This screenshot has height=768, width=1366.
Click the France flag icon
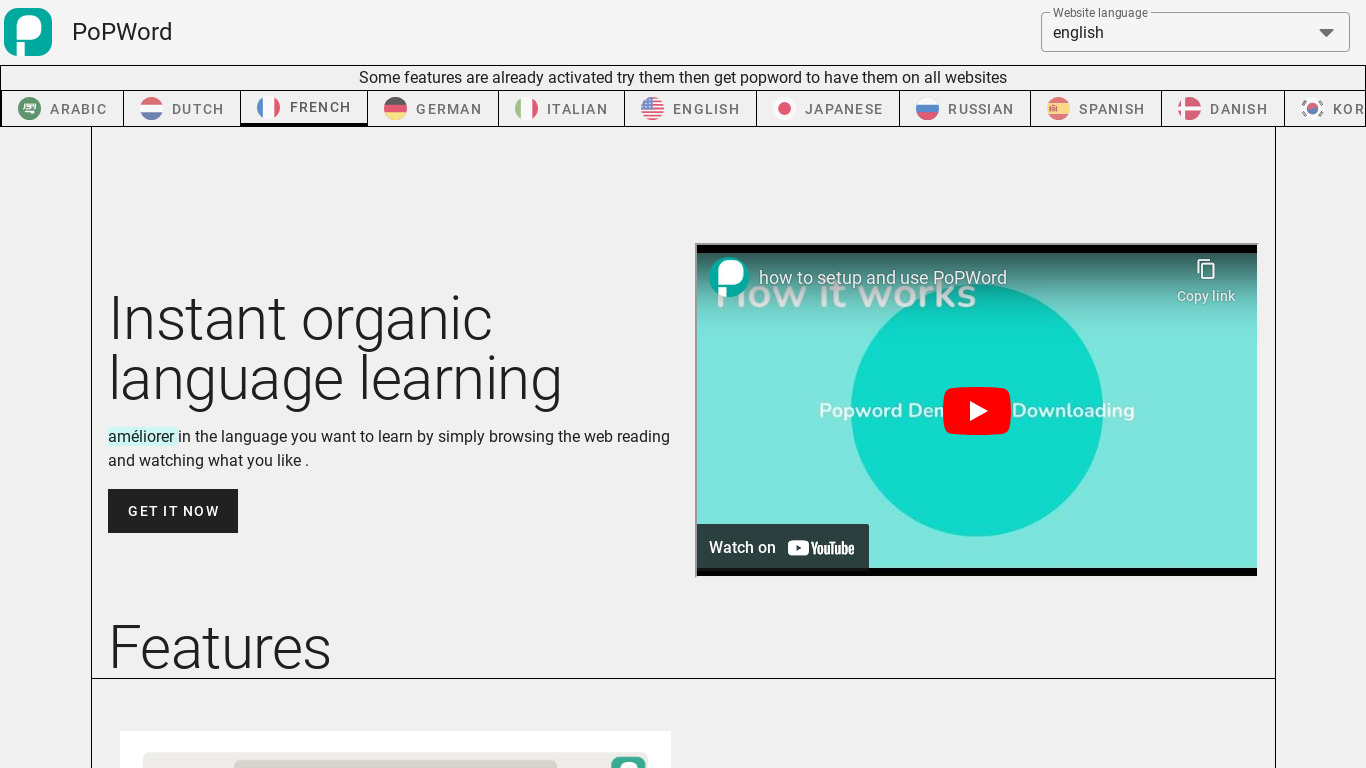[x=268, y=107]
